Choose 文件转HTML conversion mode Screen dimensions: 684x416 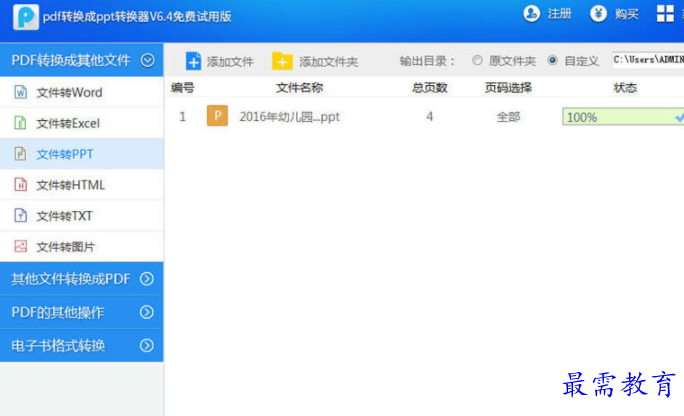coord(82,185)
